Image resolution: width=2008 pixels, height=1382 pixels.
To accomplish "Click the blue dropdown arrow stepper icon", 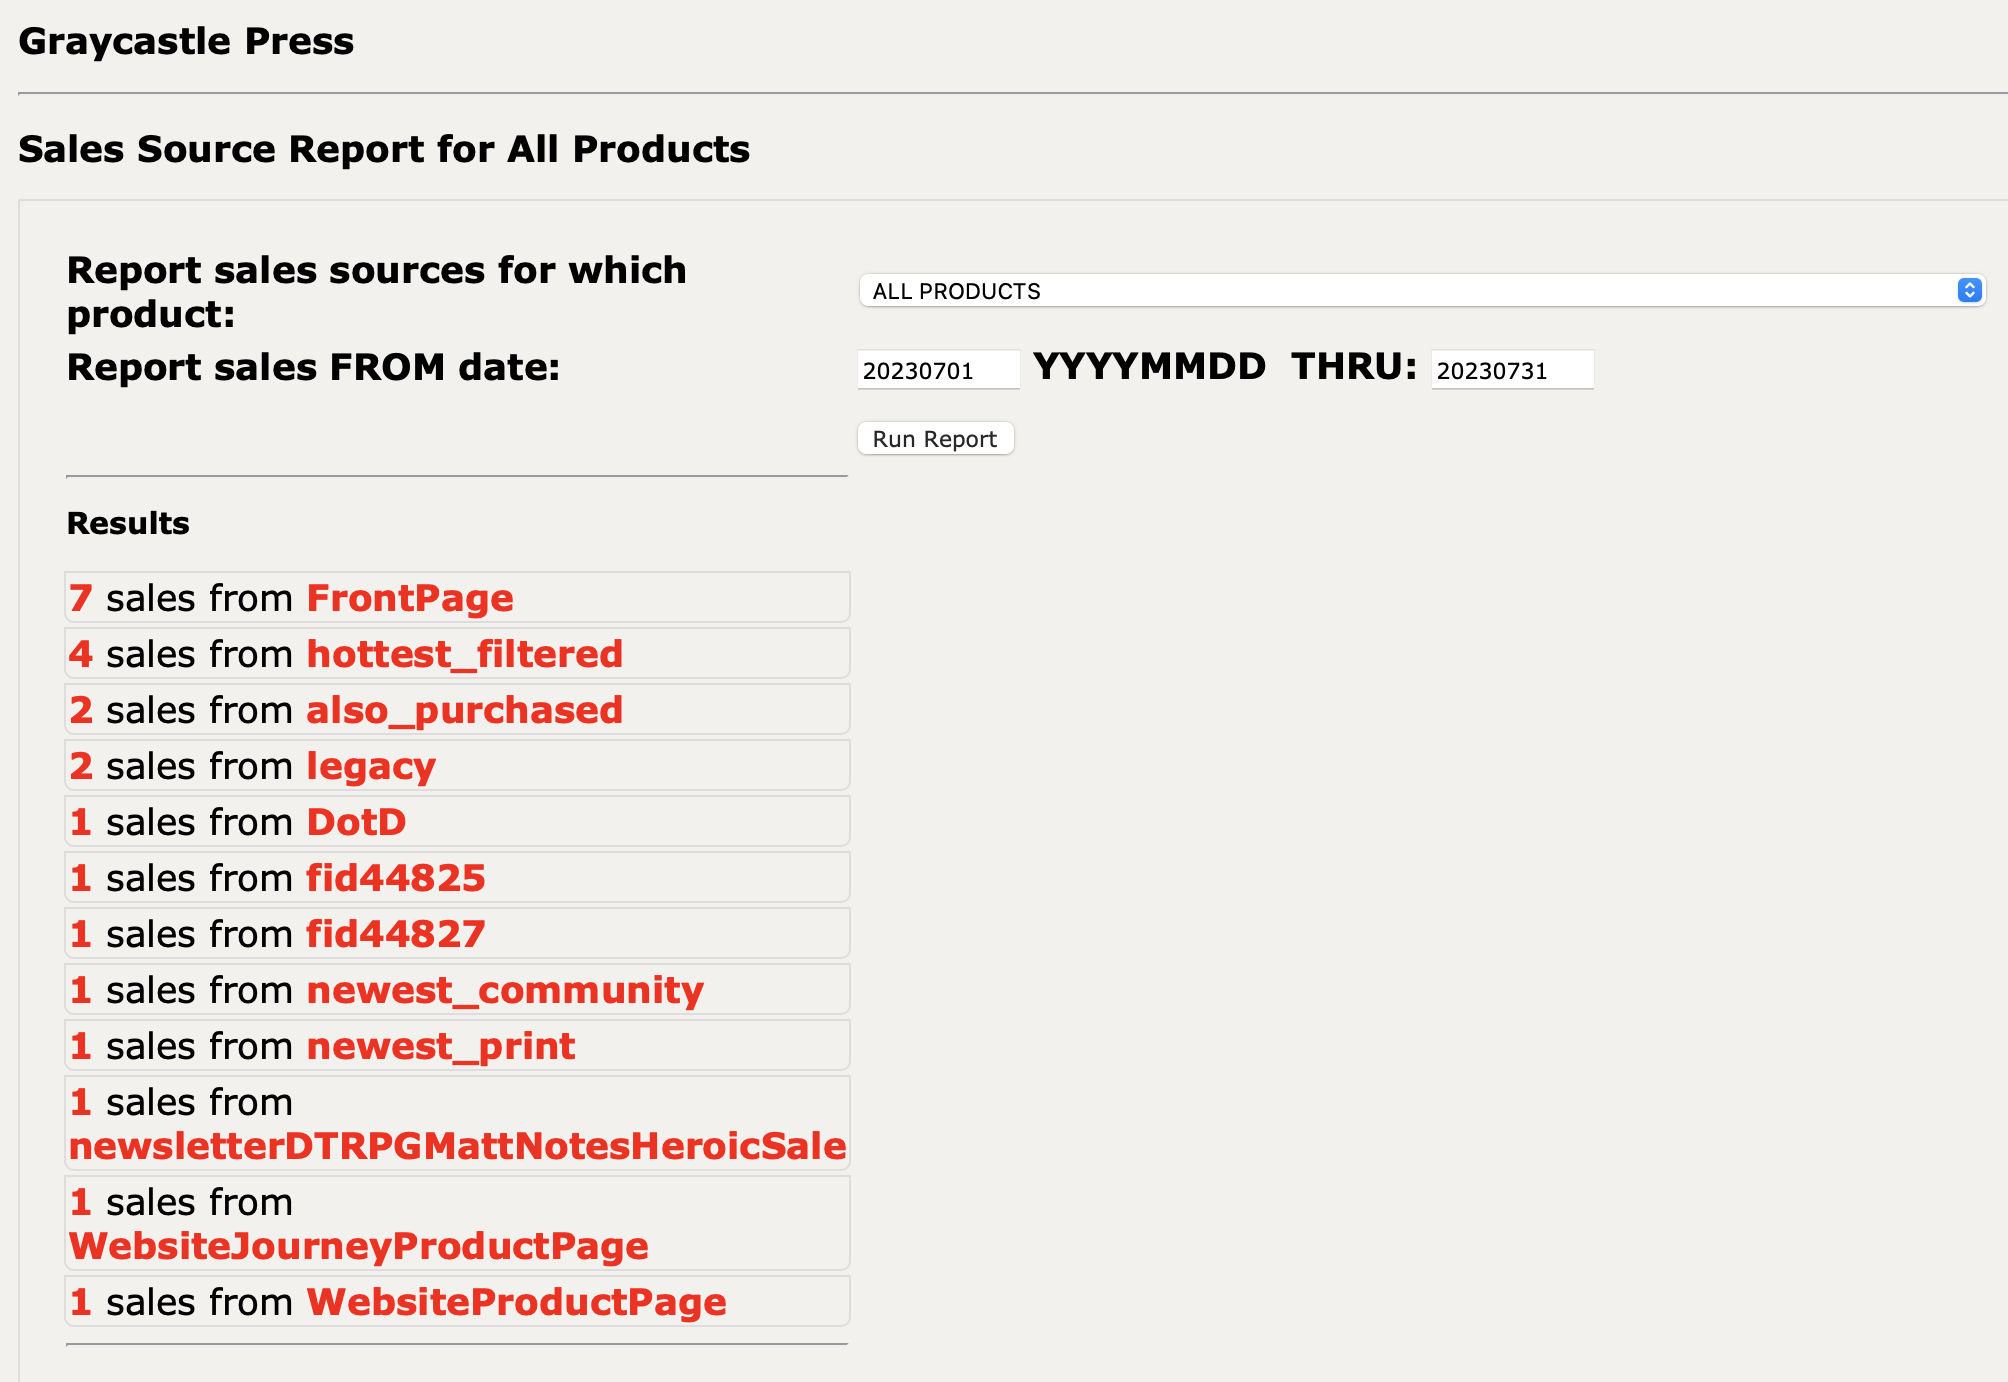I will [x=1969, y=290].
